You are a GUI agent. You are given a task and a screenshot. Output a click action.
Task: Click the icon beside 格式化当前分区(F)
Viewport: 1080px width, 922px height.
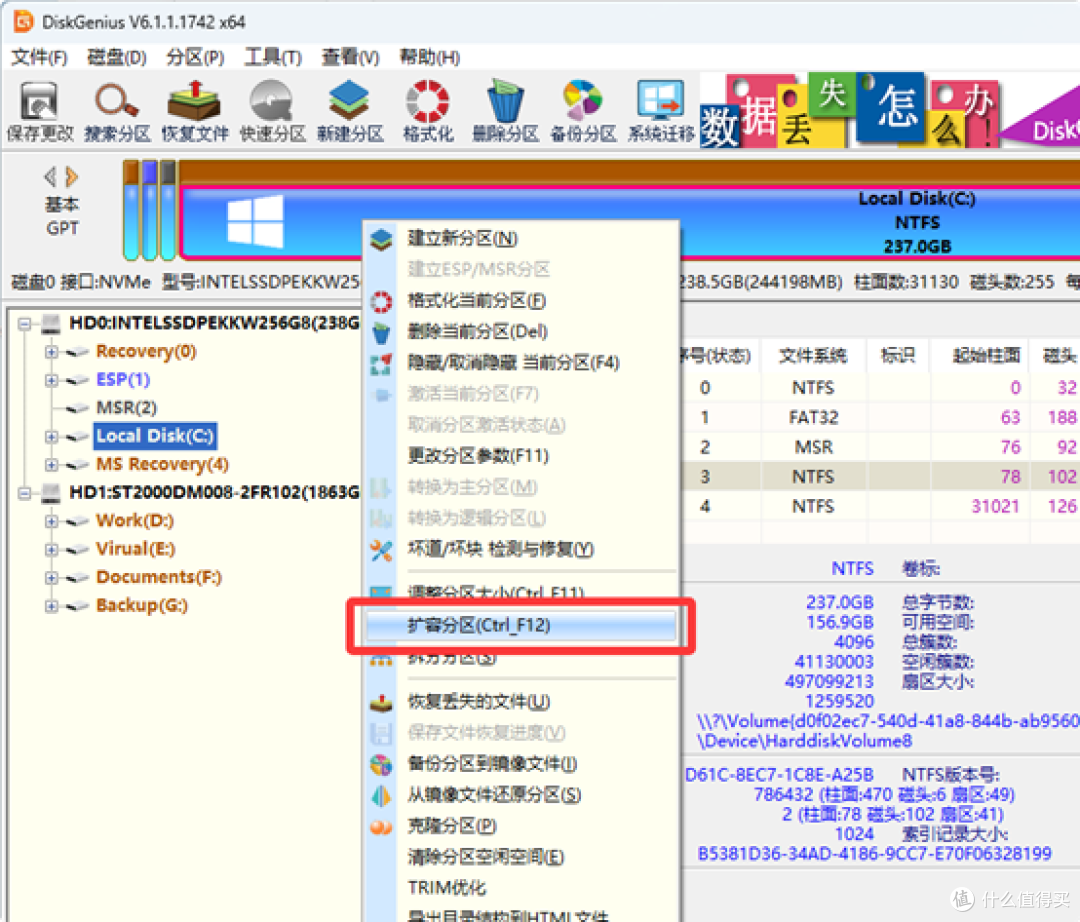(x=381, y=302)
